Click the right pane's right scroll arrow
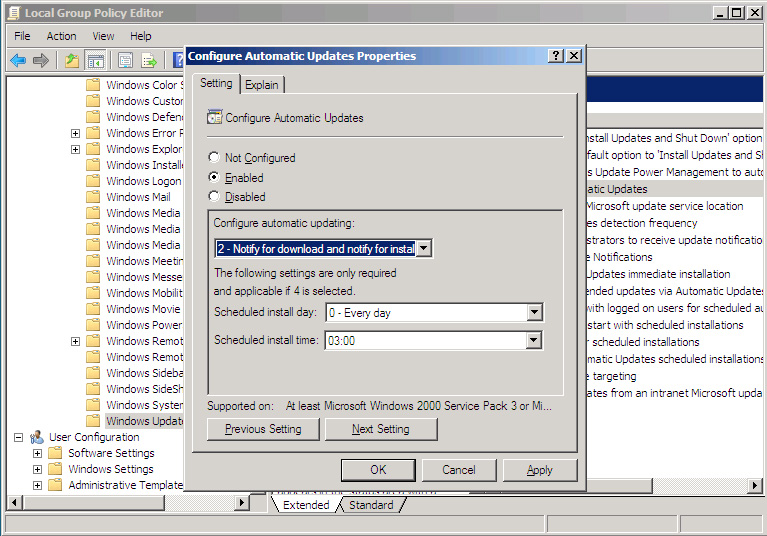 point(755,486)
